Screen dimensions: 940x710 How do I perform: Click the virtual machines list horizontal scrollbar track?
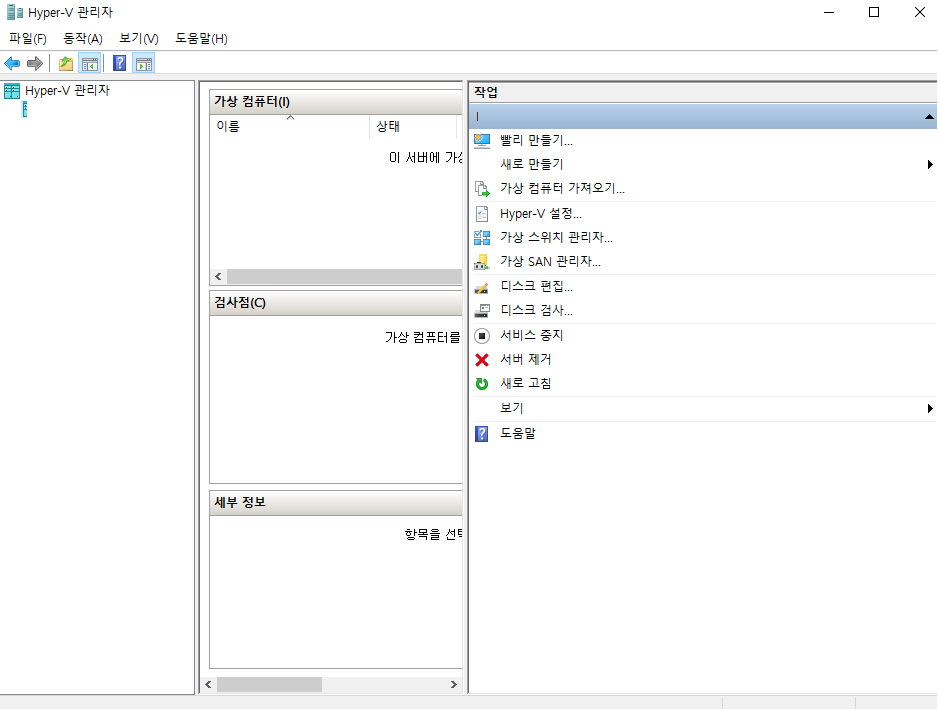tap(344, 277)
